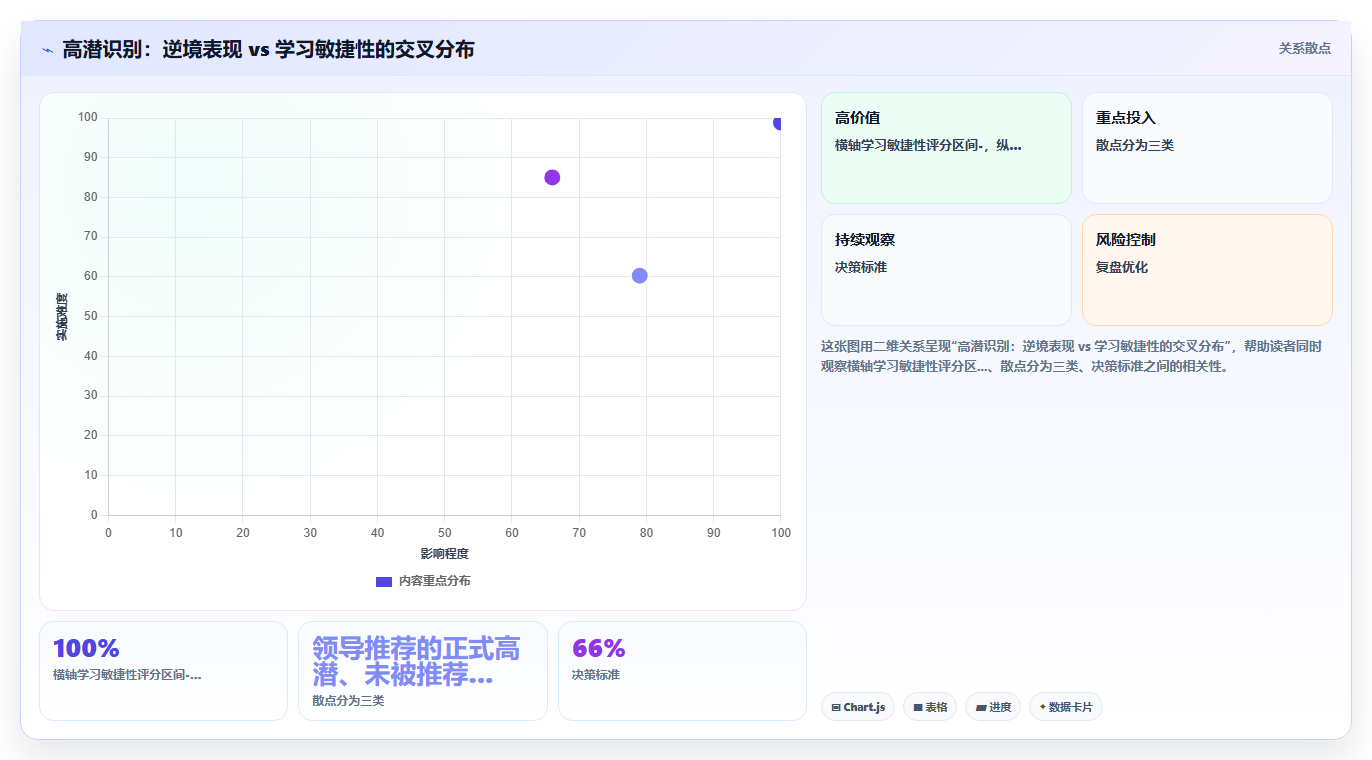The width and height of the screenshot is (1372, 760).
Task: Open the 重点投入 card
Action: pyautogui.click(x=1207, y=148)
